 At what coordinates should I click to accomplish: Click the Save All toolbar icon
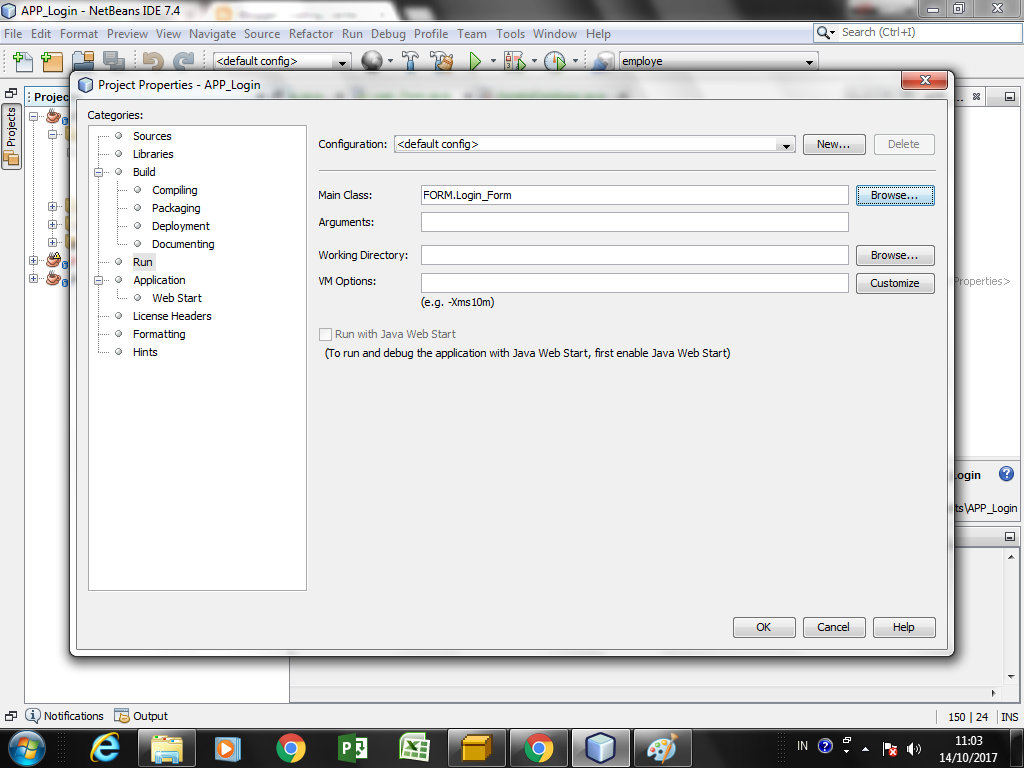[x=114, y=61]
